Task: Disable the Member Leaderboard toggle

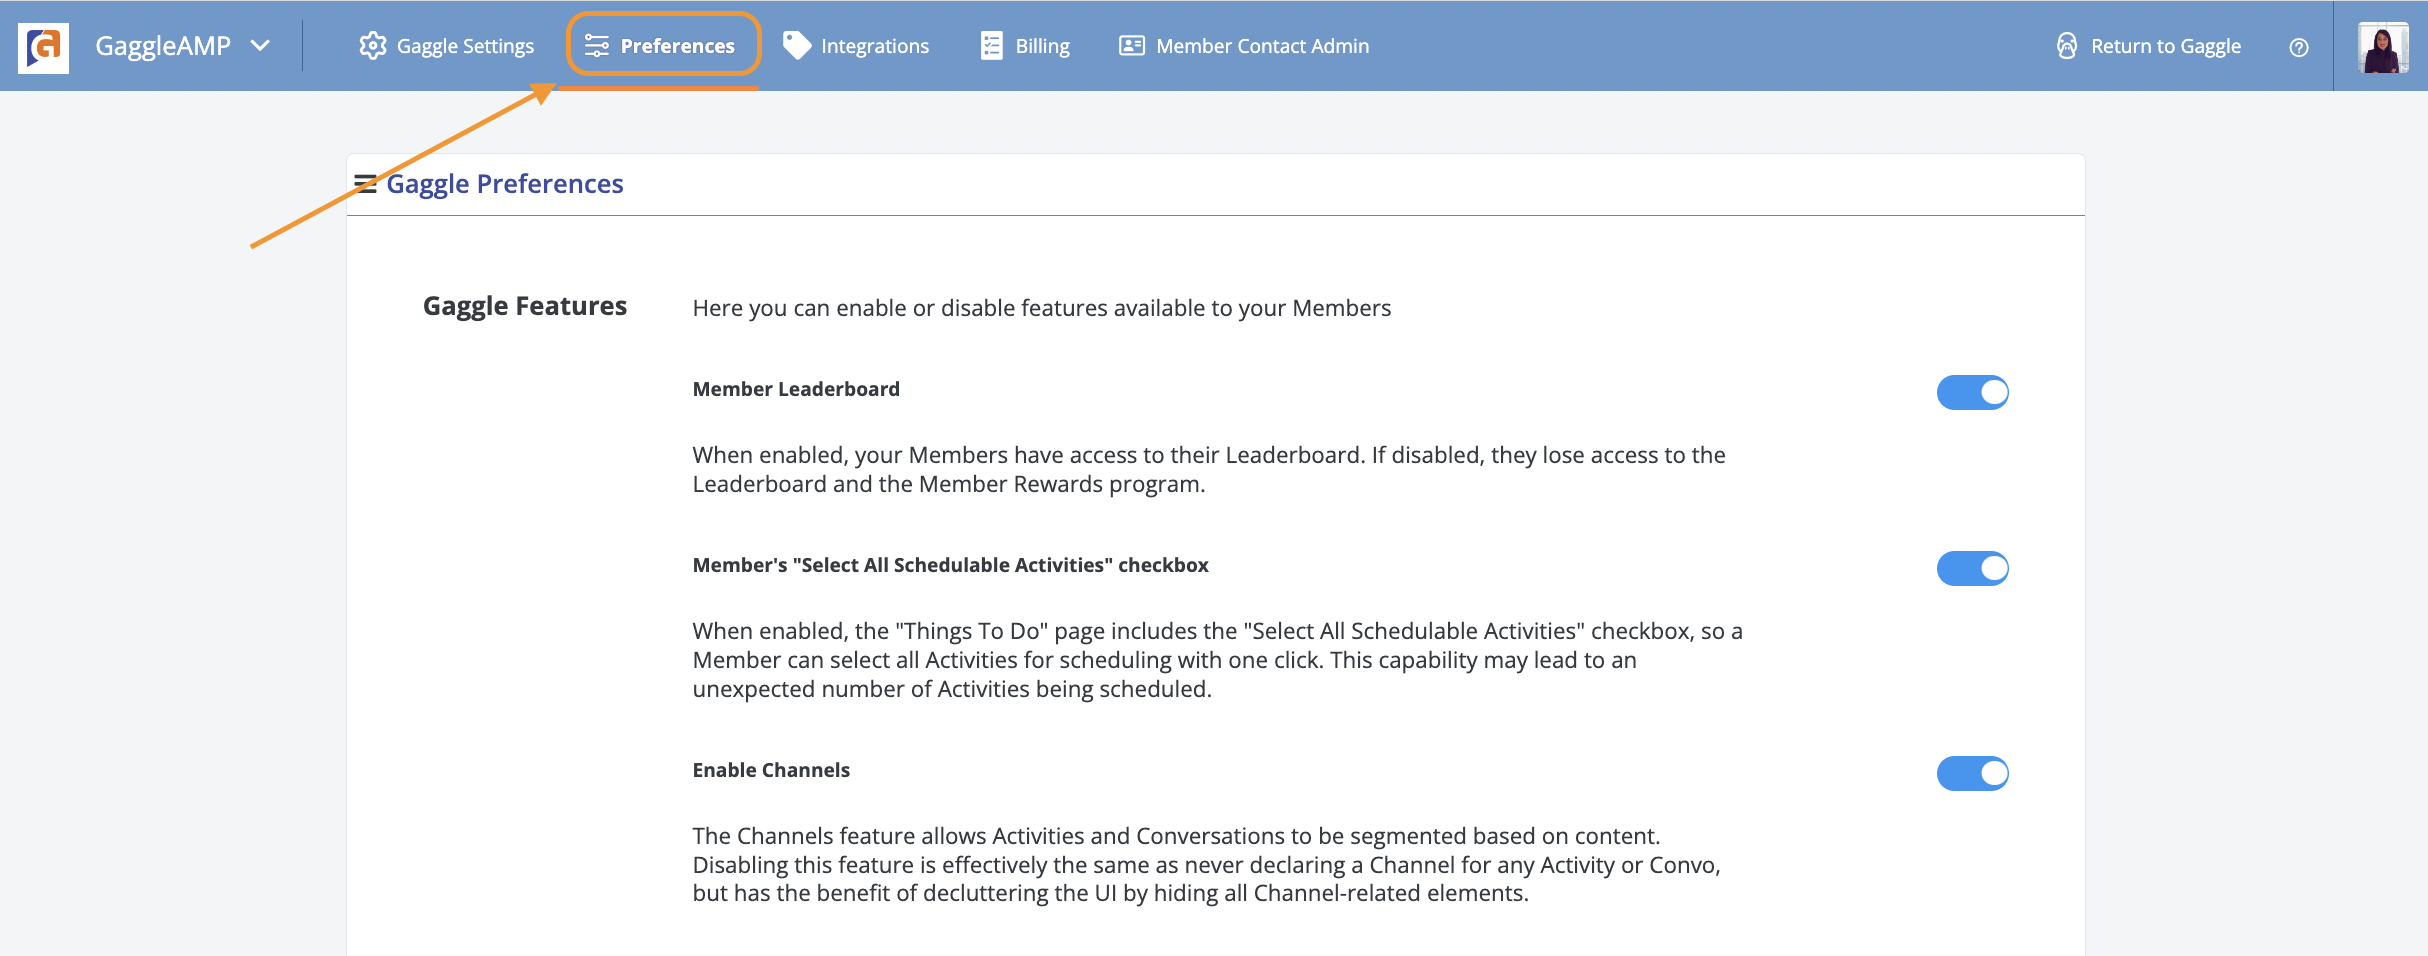Action: point(1972,392)
